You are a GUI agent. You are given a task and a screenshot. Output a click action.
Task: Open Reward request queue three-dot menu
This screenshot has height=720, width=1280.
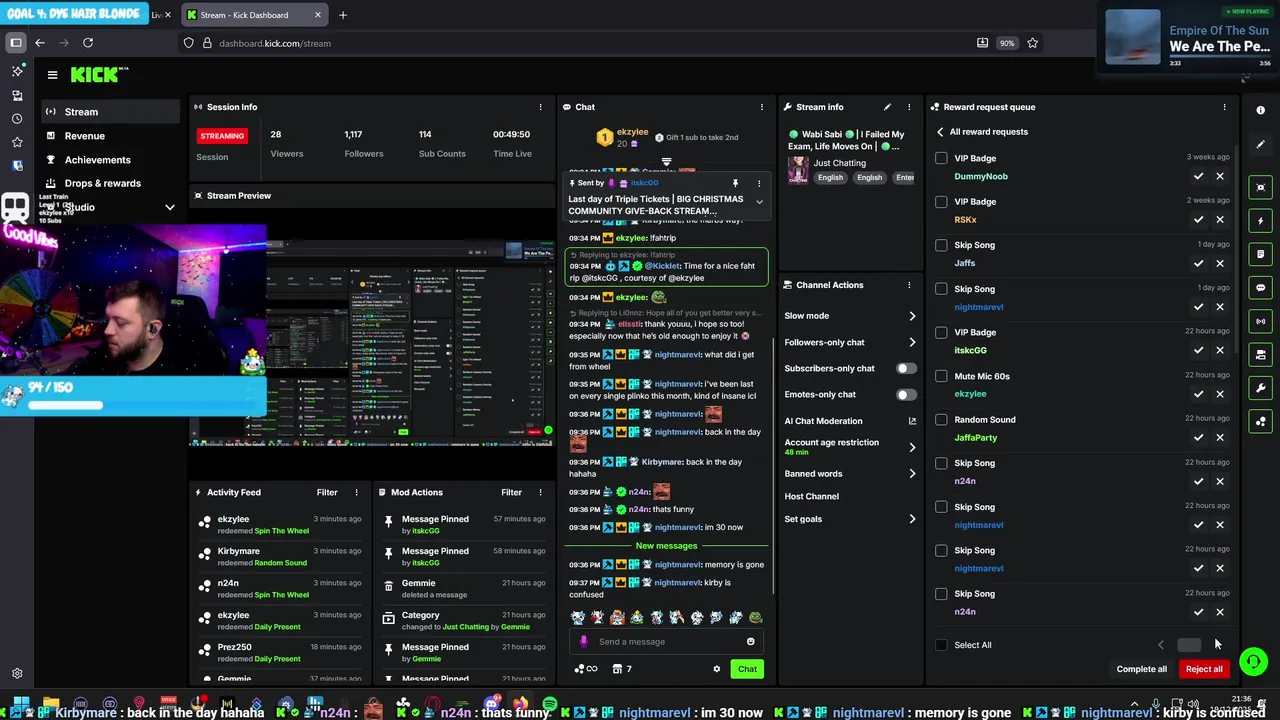[x=1224, y=107]
